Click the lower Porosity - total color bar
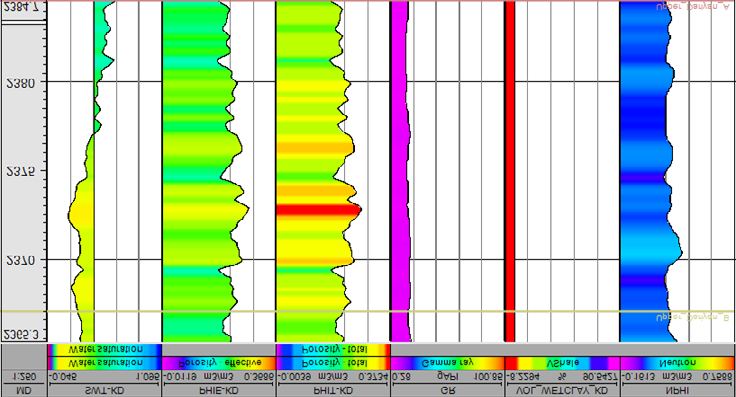This screenshot has width=736, height=397. 333,363
